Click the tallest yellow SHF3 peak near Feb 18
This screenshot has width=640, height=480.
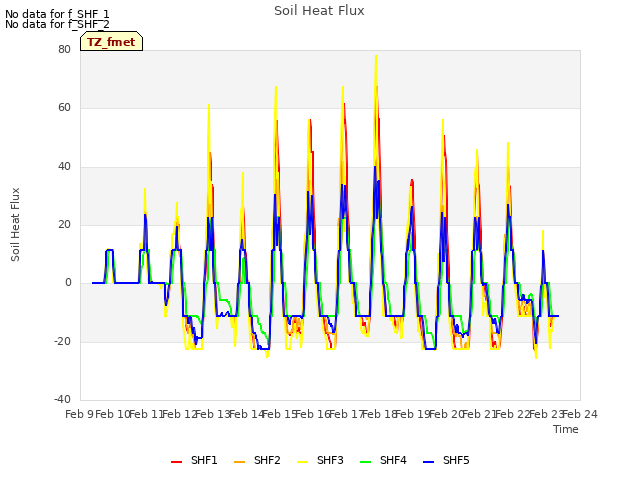pyautogui.click(x=376, y=56)
